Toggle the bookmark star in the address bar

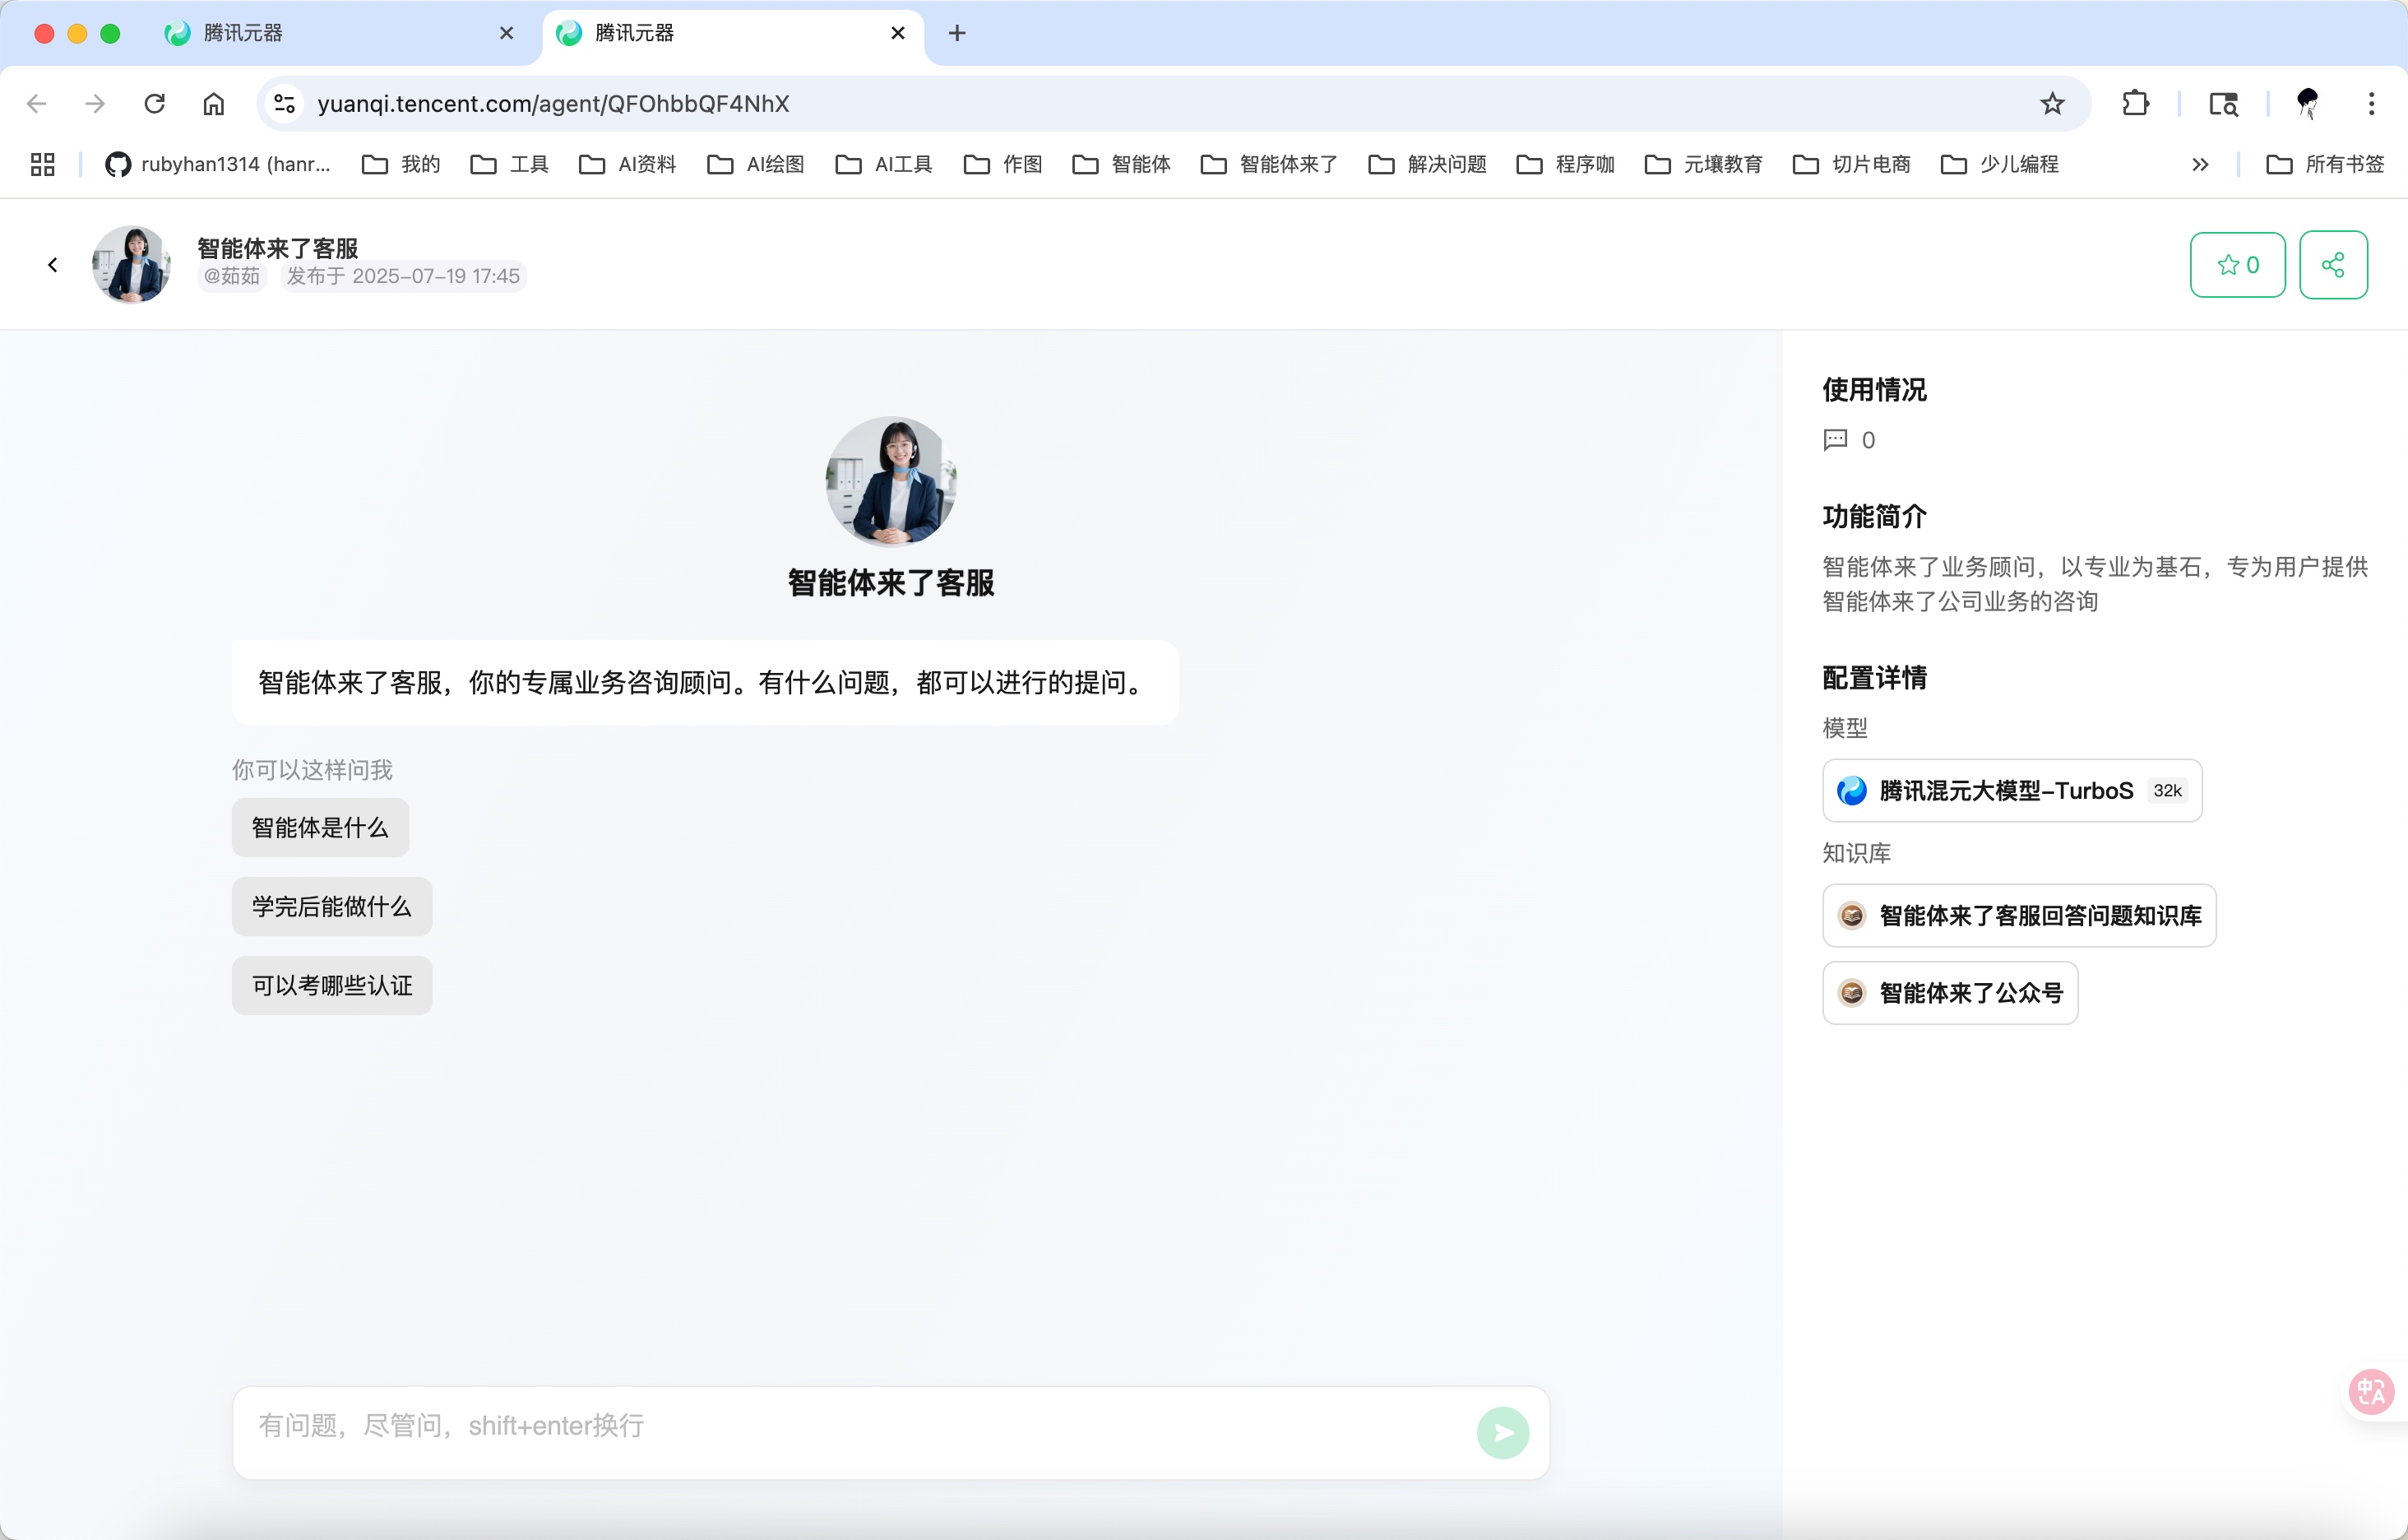[2053, 103]
